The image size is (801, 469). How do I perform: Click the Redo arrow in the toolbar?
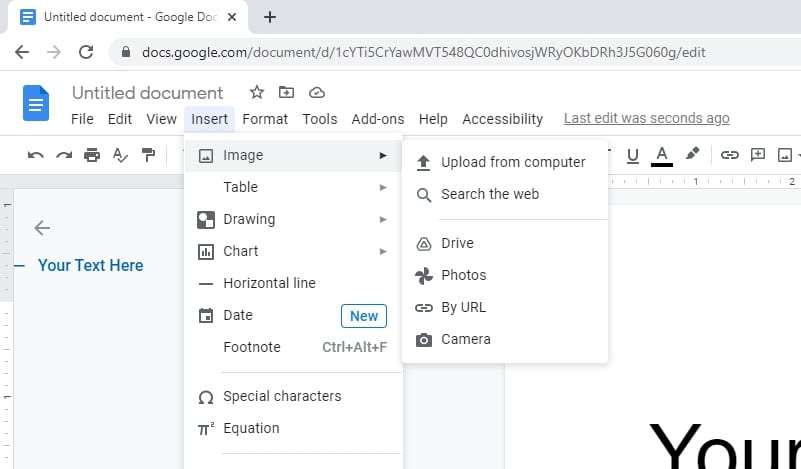pos(64,155)
